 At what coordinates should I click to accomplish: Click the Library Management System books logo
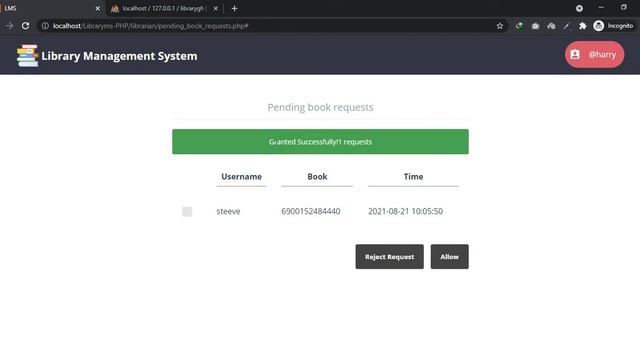(27, 56)
